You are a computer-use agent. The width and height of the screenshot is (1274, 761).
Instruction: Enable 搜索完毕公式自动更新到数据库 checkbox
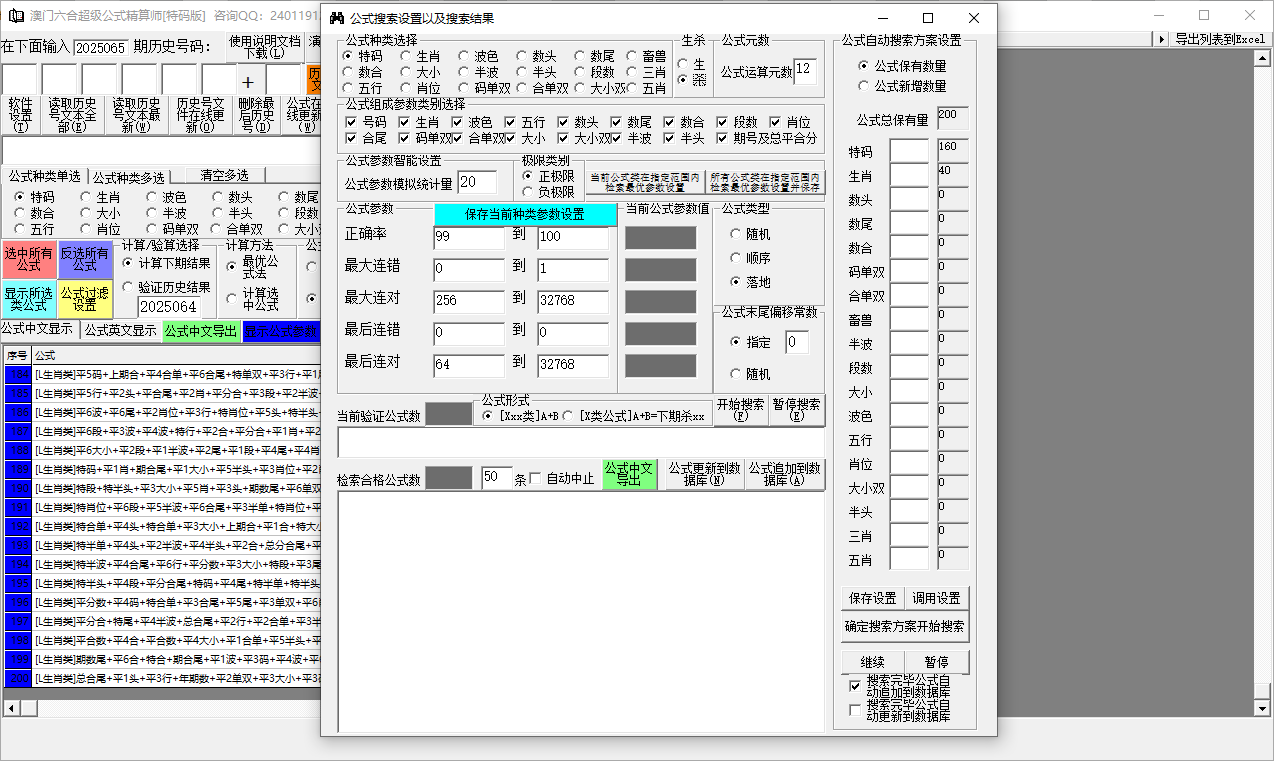(x=854, y=710)
